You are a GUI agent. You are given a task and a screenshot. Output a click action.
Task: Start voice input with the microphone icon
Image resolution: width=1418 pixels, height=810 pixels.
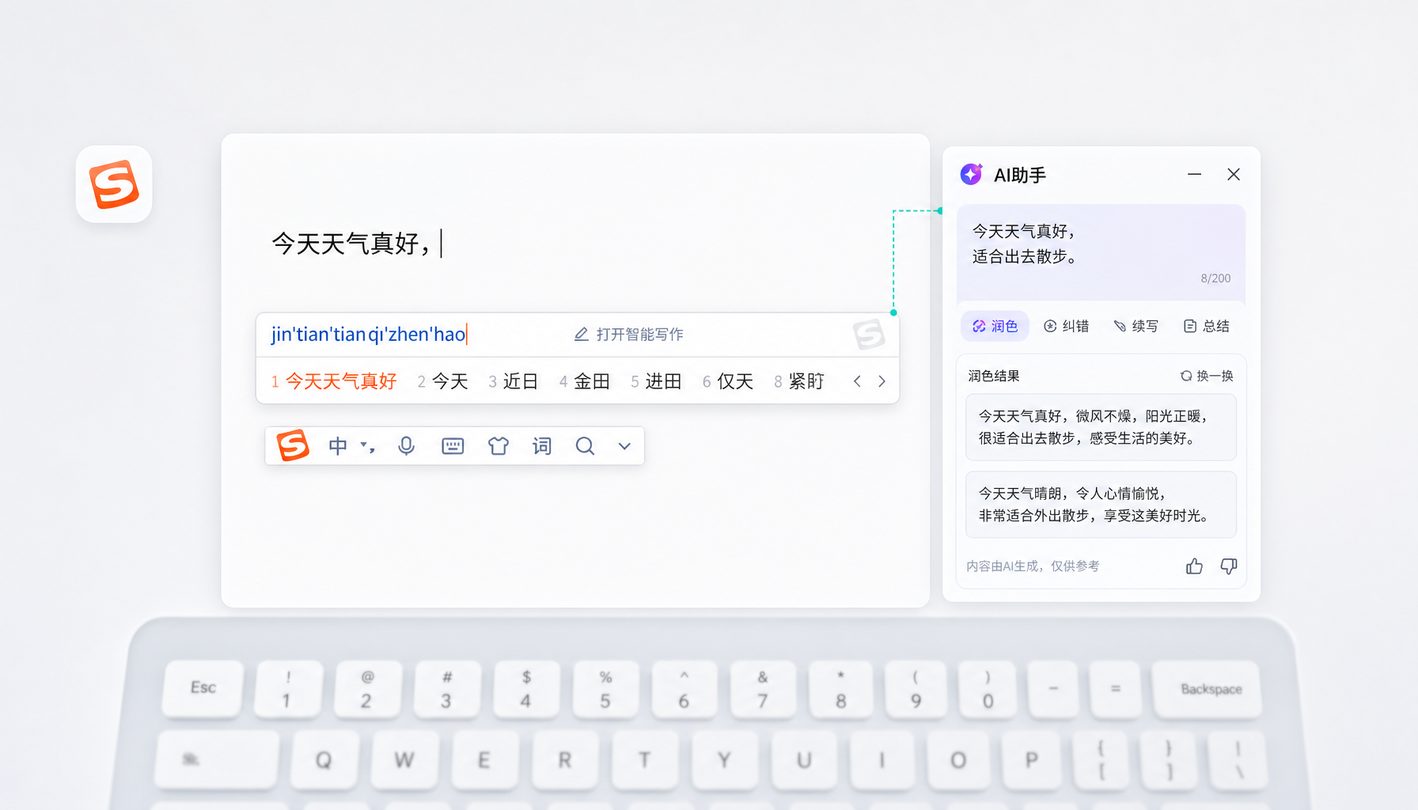pyautogui.click(x=406, y=446)
